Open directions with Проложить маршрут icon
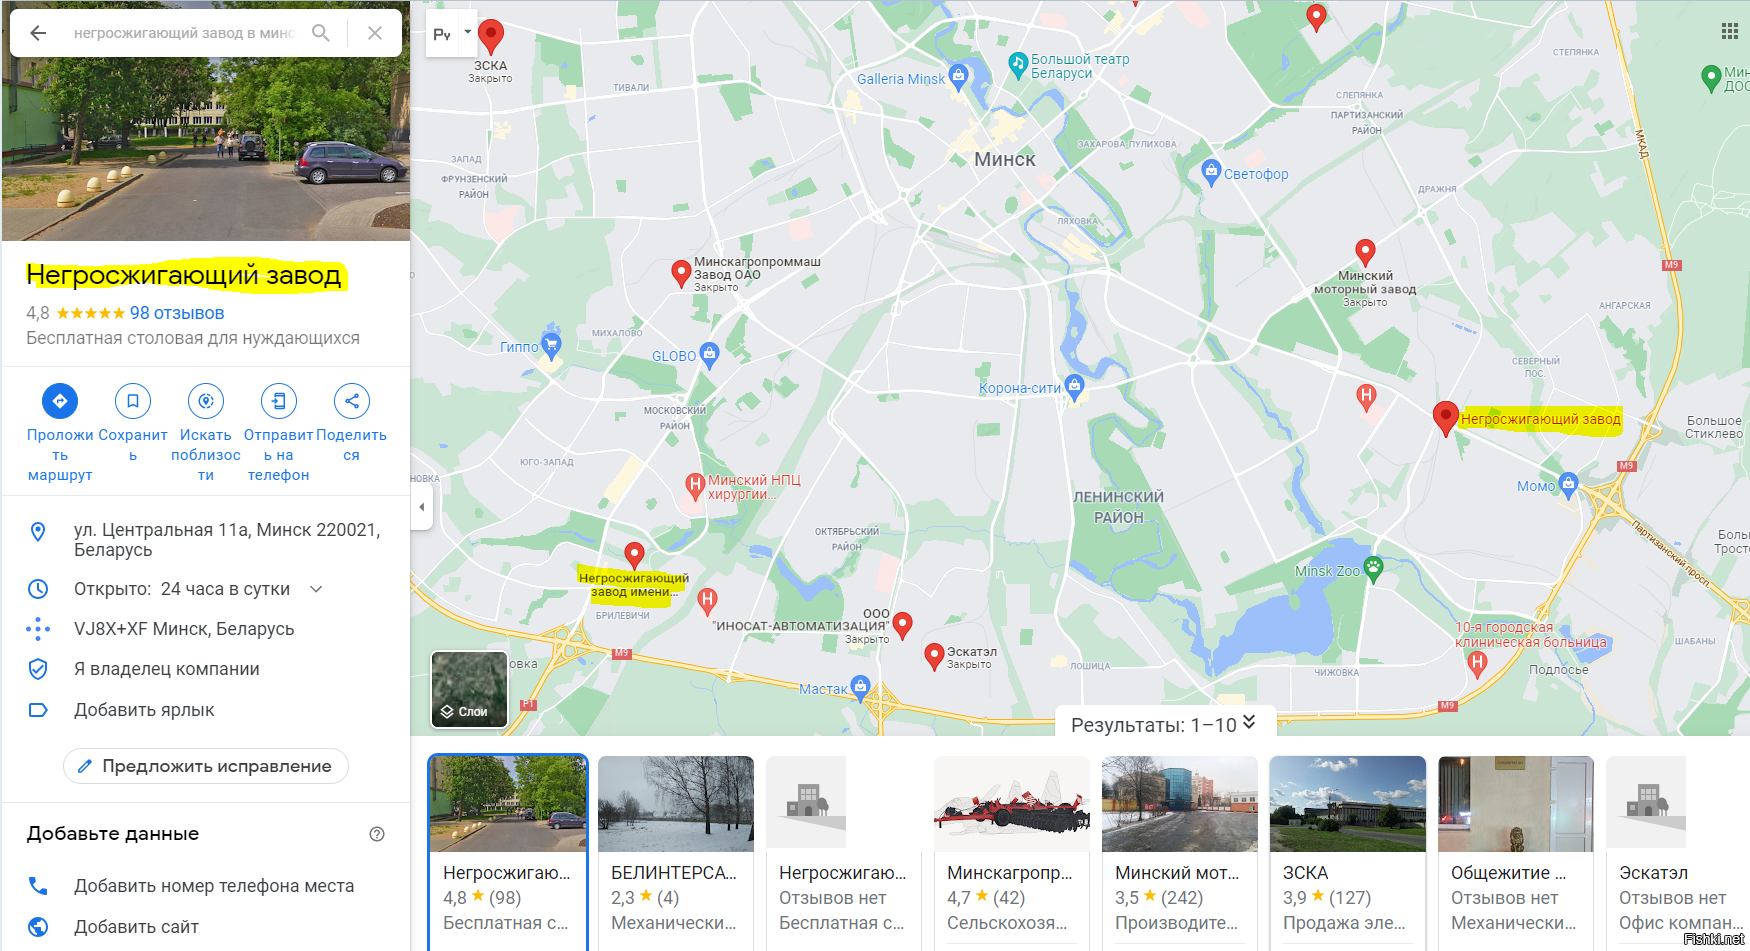Screen dimensions: 1750x951 point(60,401)
